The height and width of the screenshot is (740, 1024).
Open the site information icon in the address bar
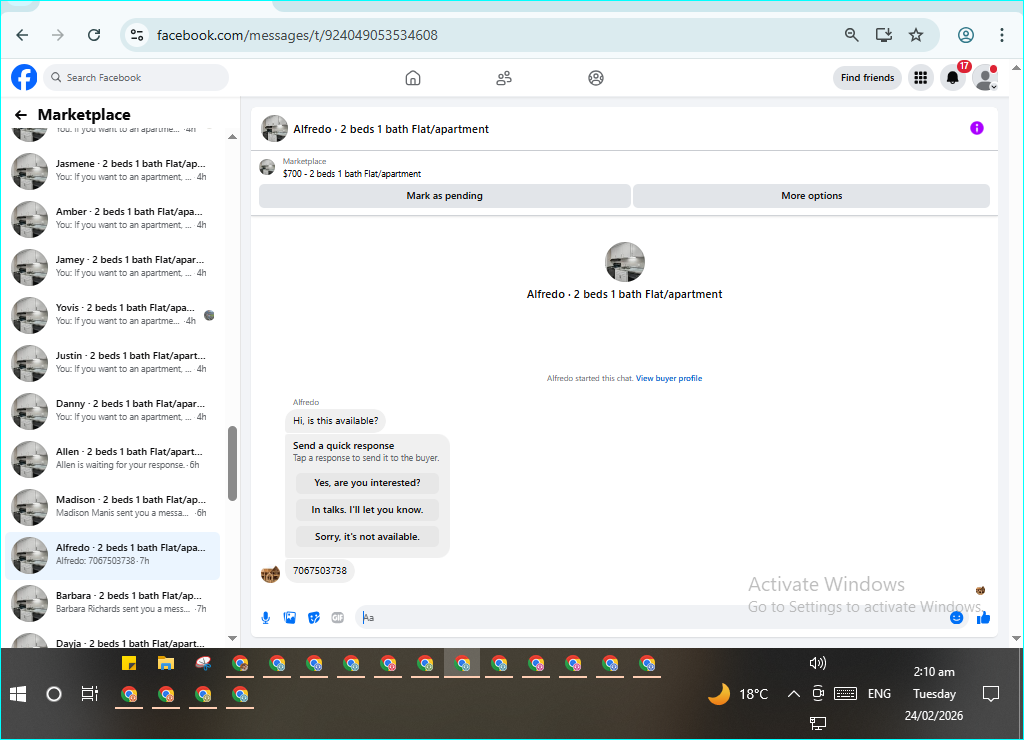[137, 35]
